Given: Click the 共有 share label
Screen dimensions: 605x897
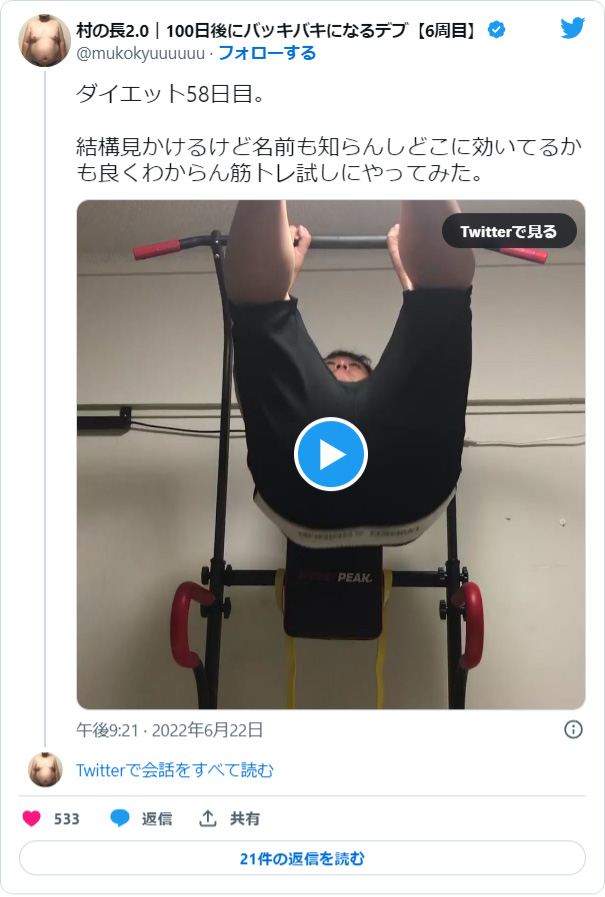Looking at the screenshot, I should (245, 819).
